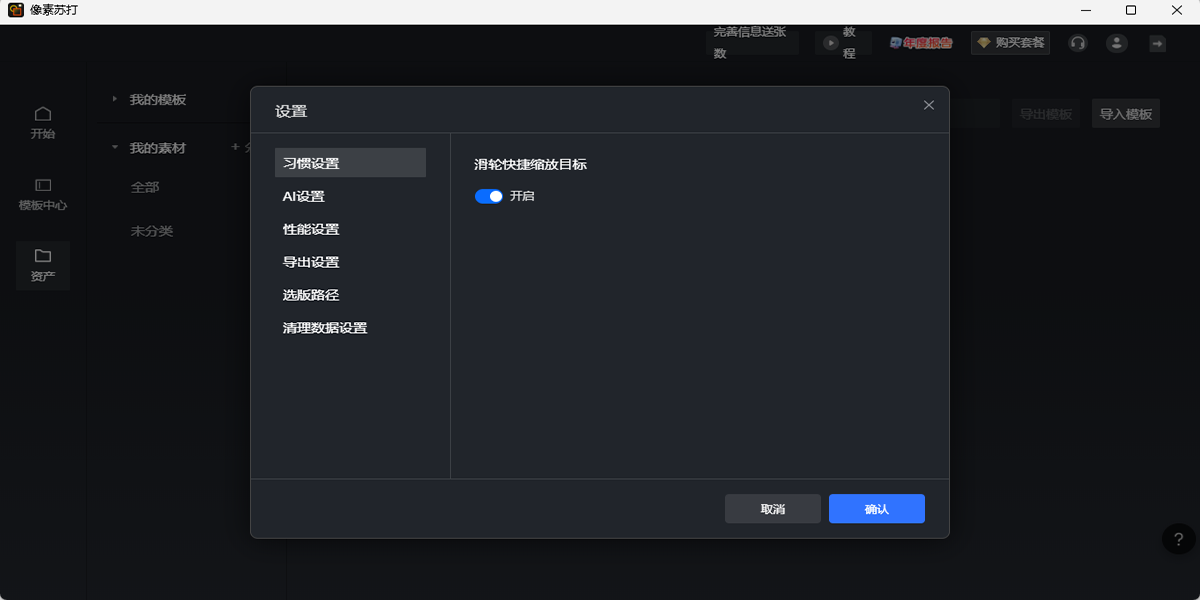Click the logout arrow icon top right
The width and height of the screenshot is (1200, 600).
1156,43
